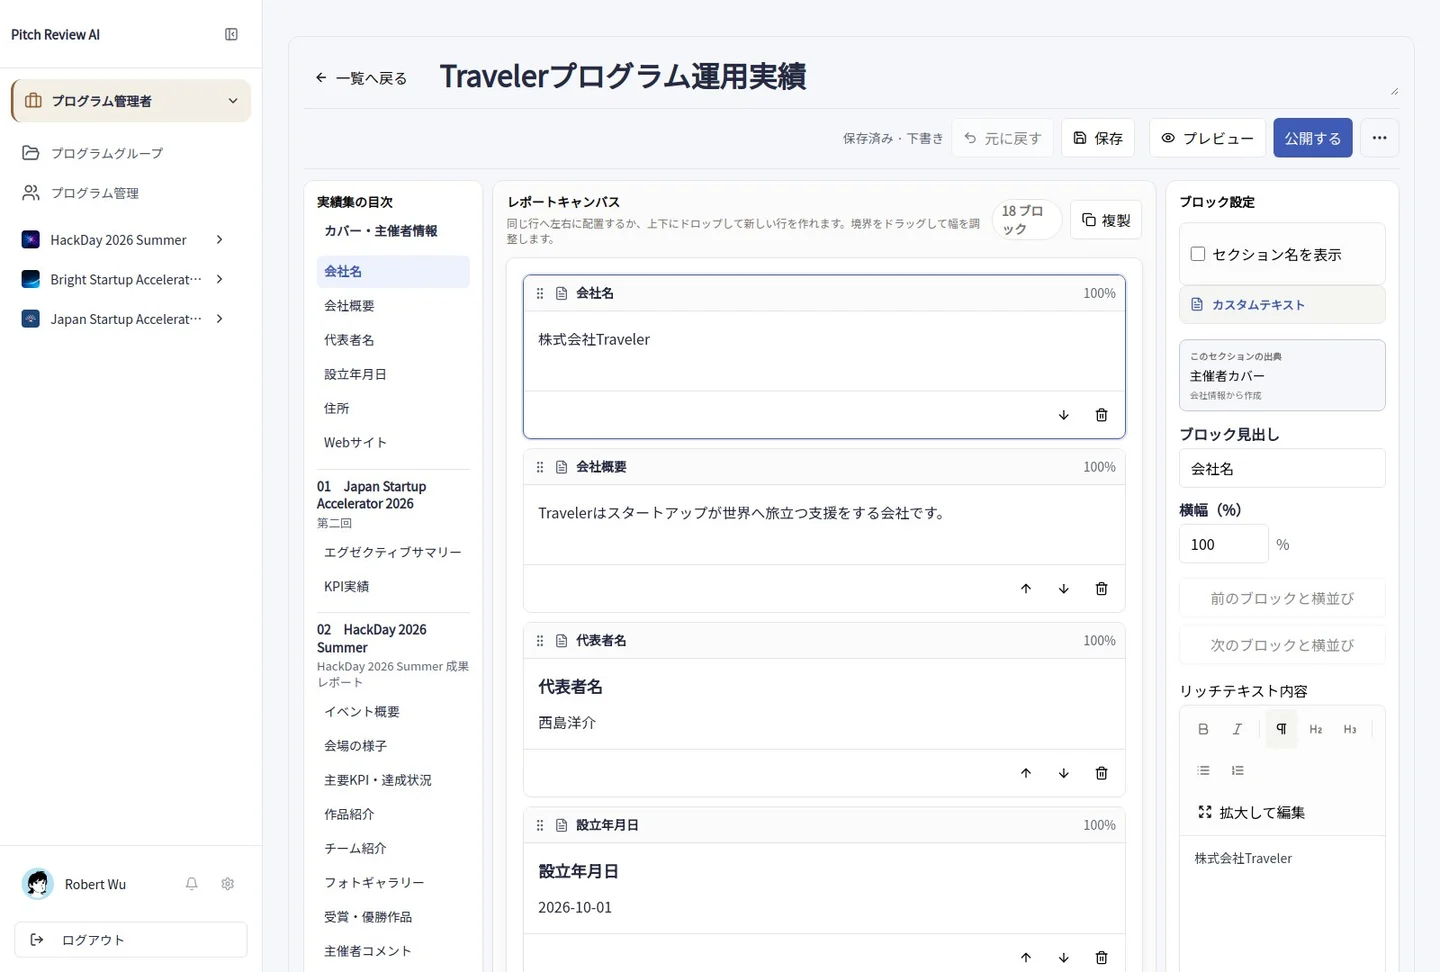Expand Japan Startup Accelerator sidebar chevron

click(x=219, y=319)
